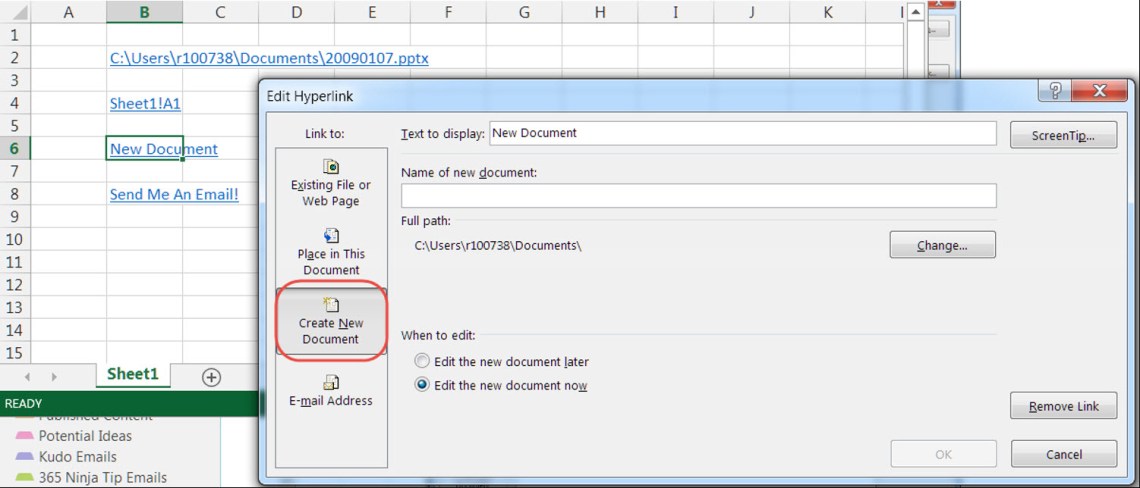Select column C header

point(220,12)
